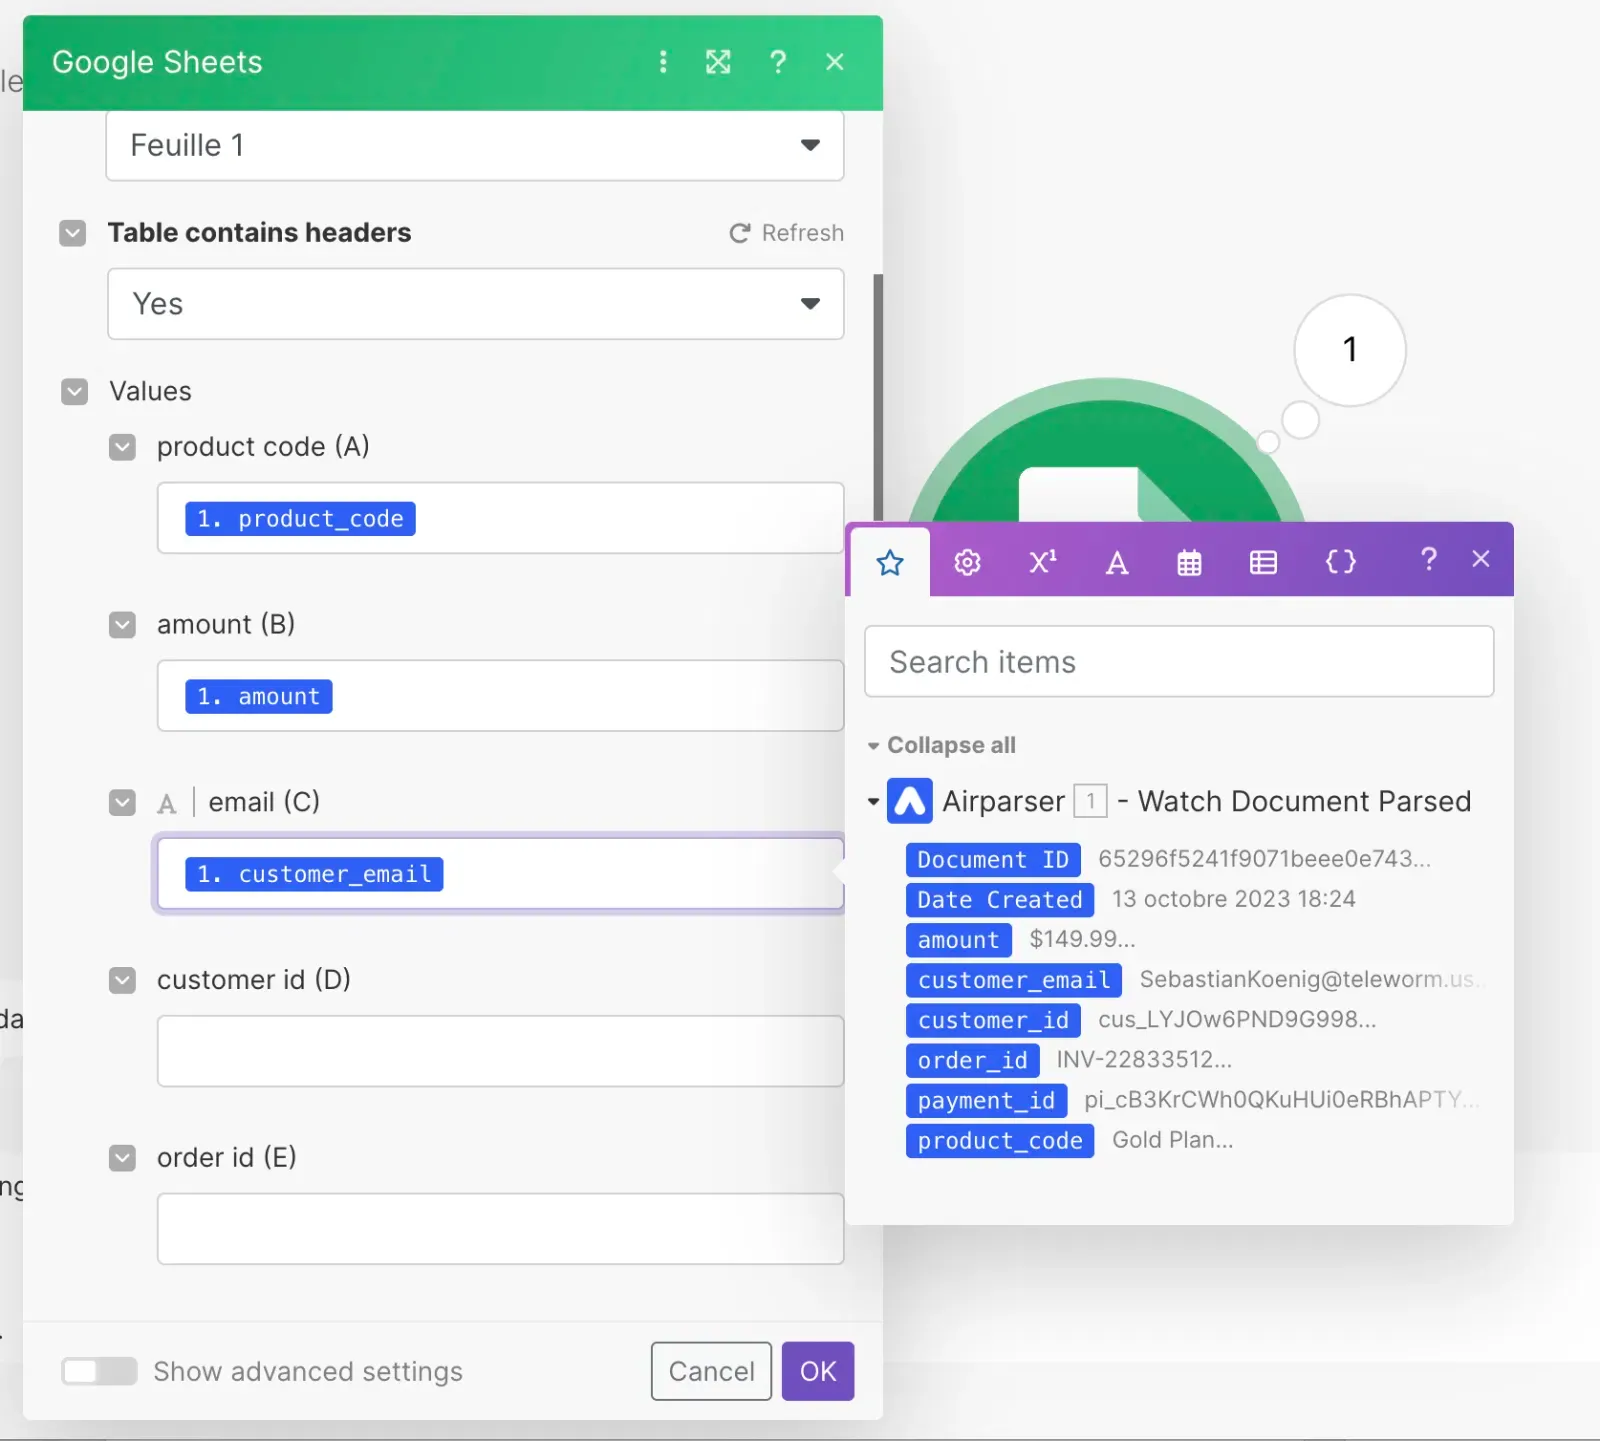Enable Show advanced settings switch
The height and width of the screenshot is (1441, 1600).
coord(99,1371)
